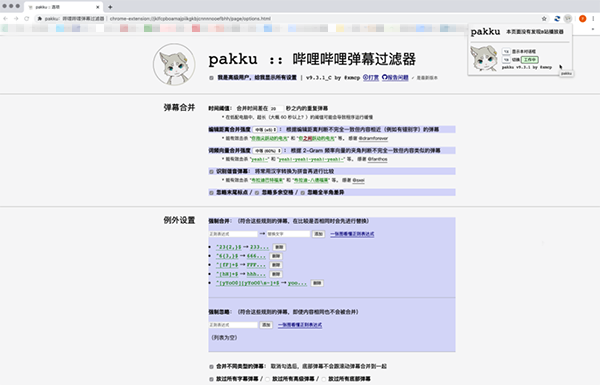Open the 报告问题 GitHub link
The width and height of the screenshot is (600, 385).
click(395, 78)
